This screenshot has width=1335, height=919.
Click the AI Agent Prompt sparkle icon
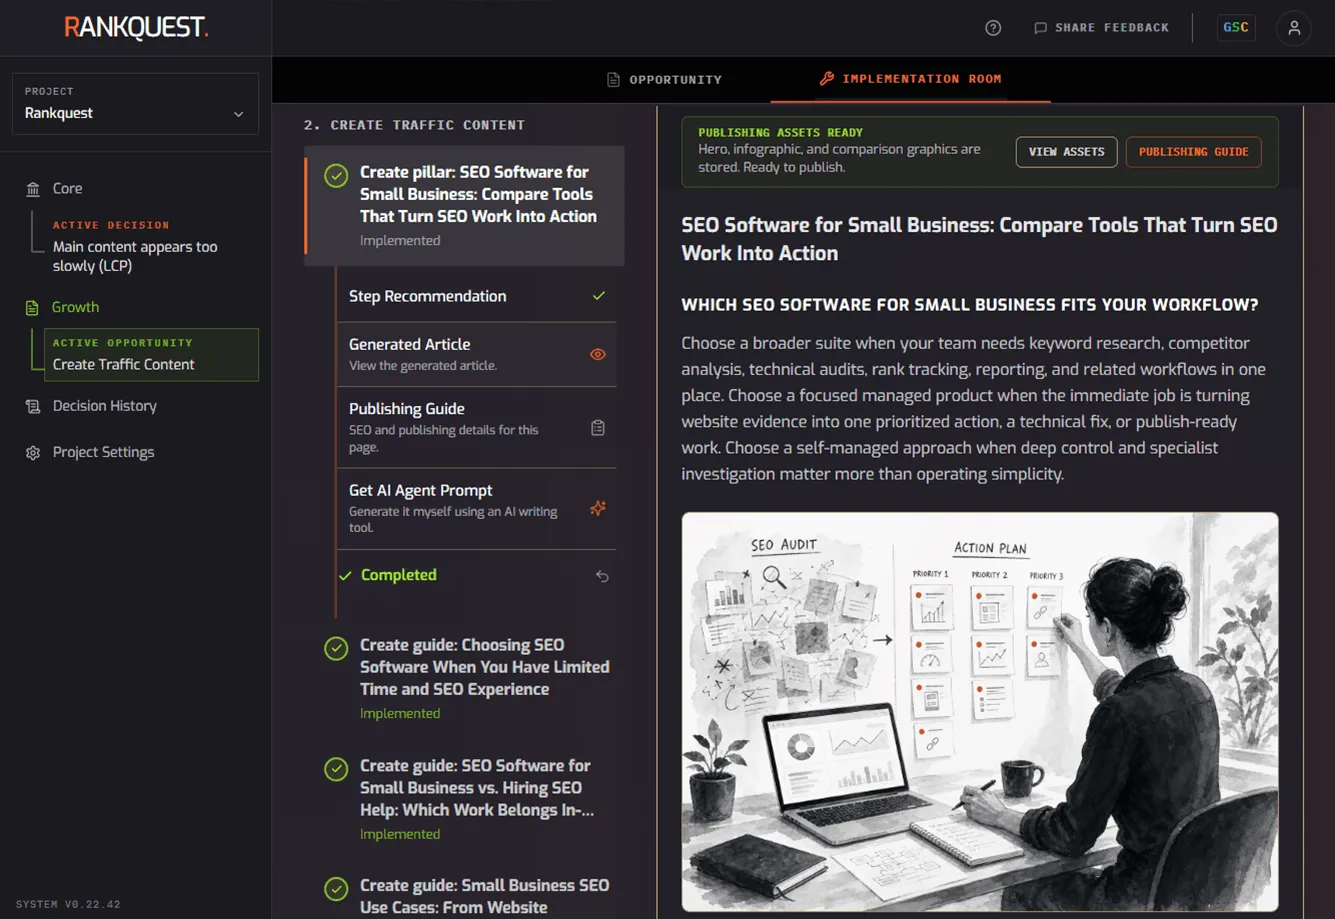coord(598,508)
